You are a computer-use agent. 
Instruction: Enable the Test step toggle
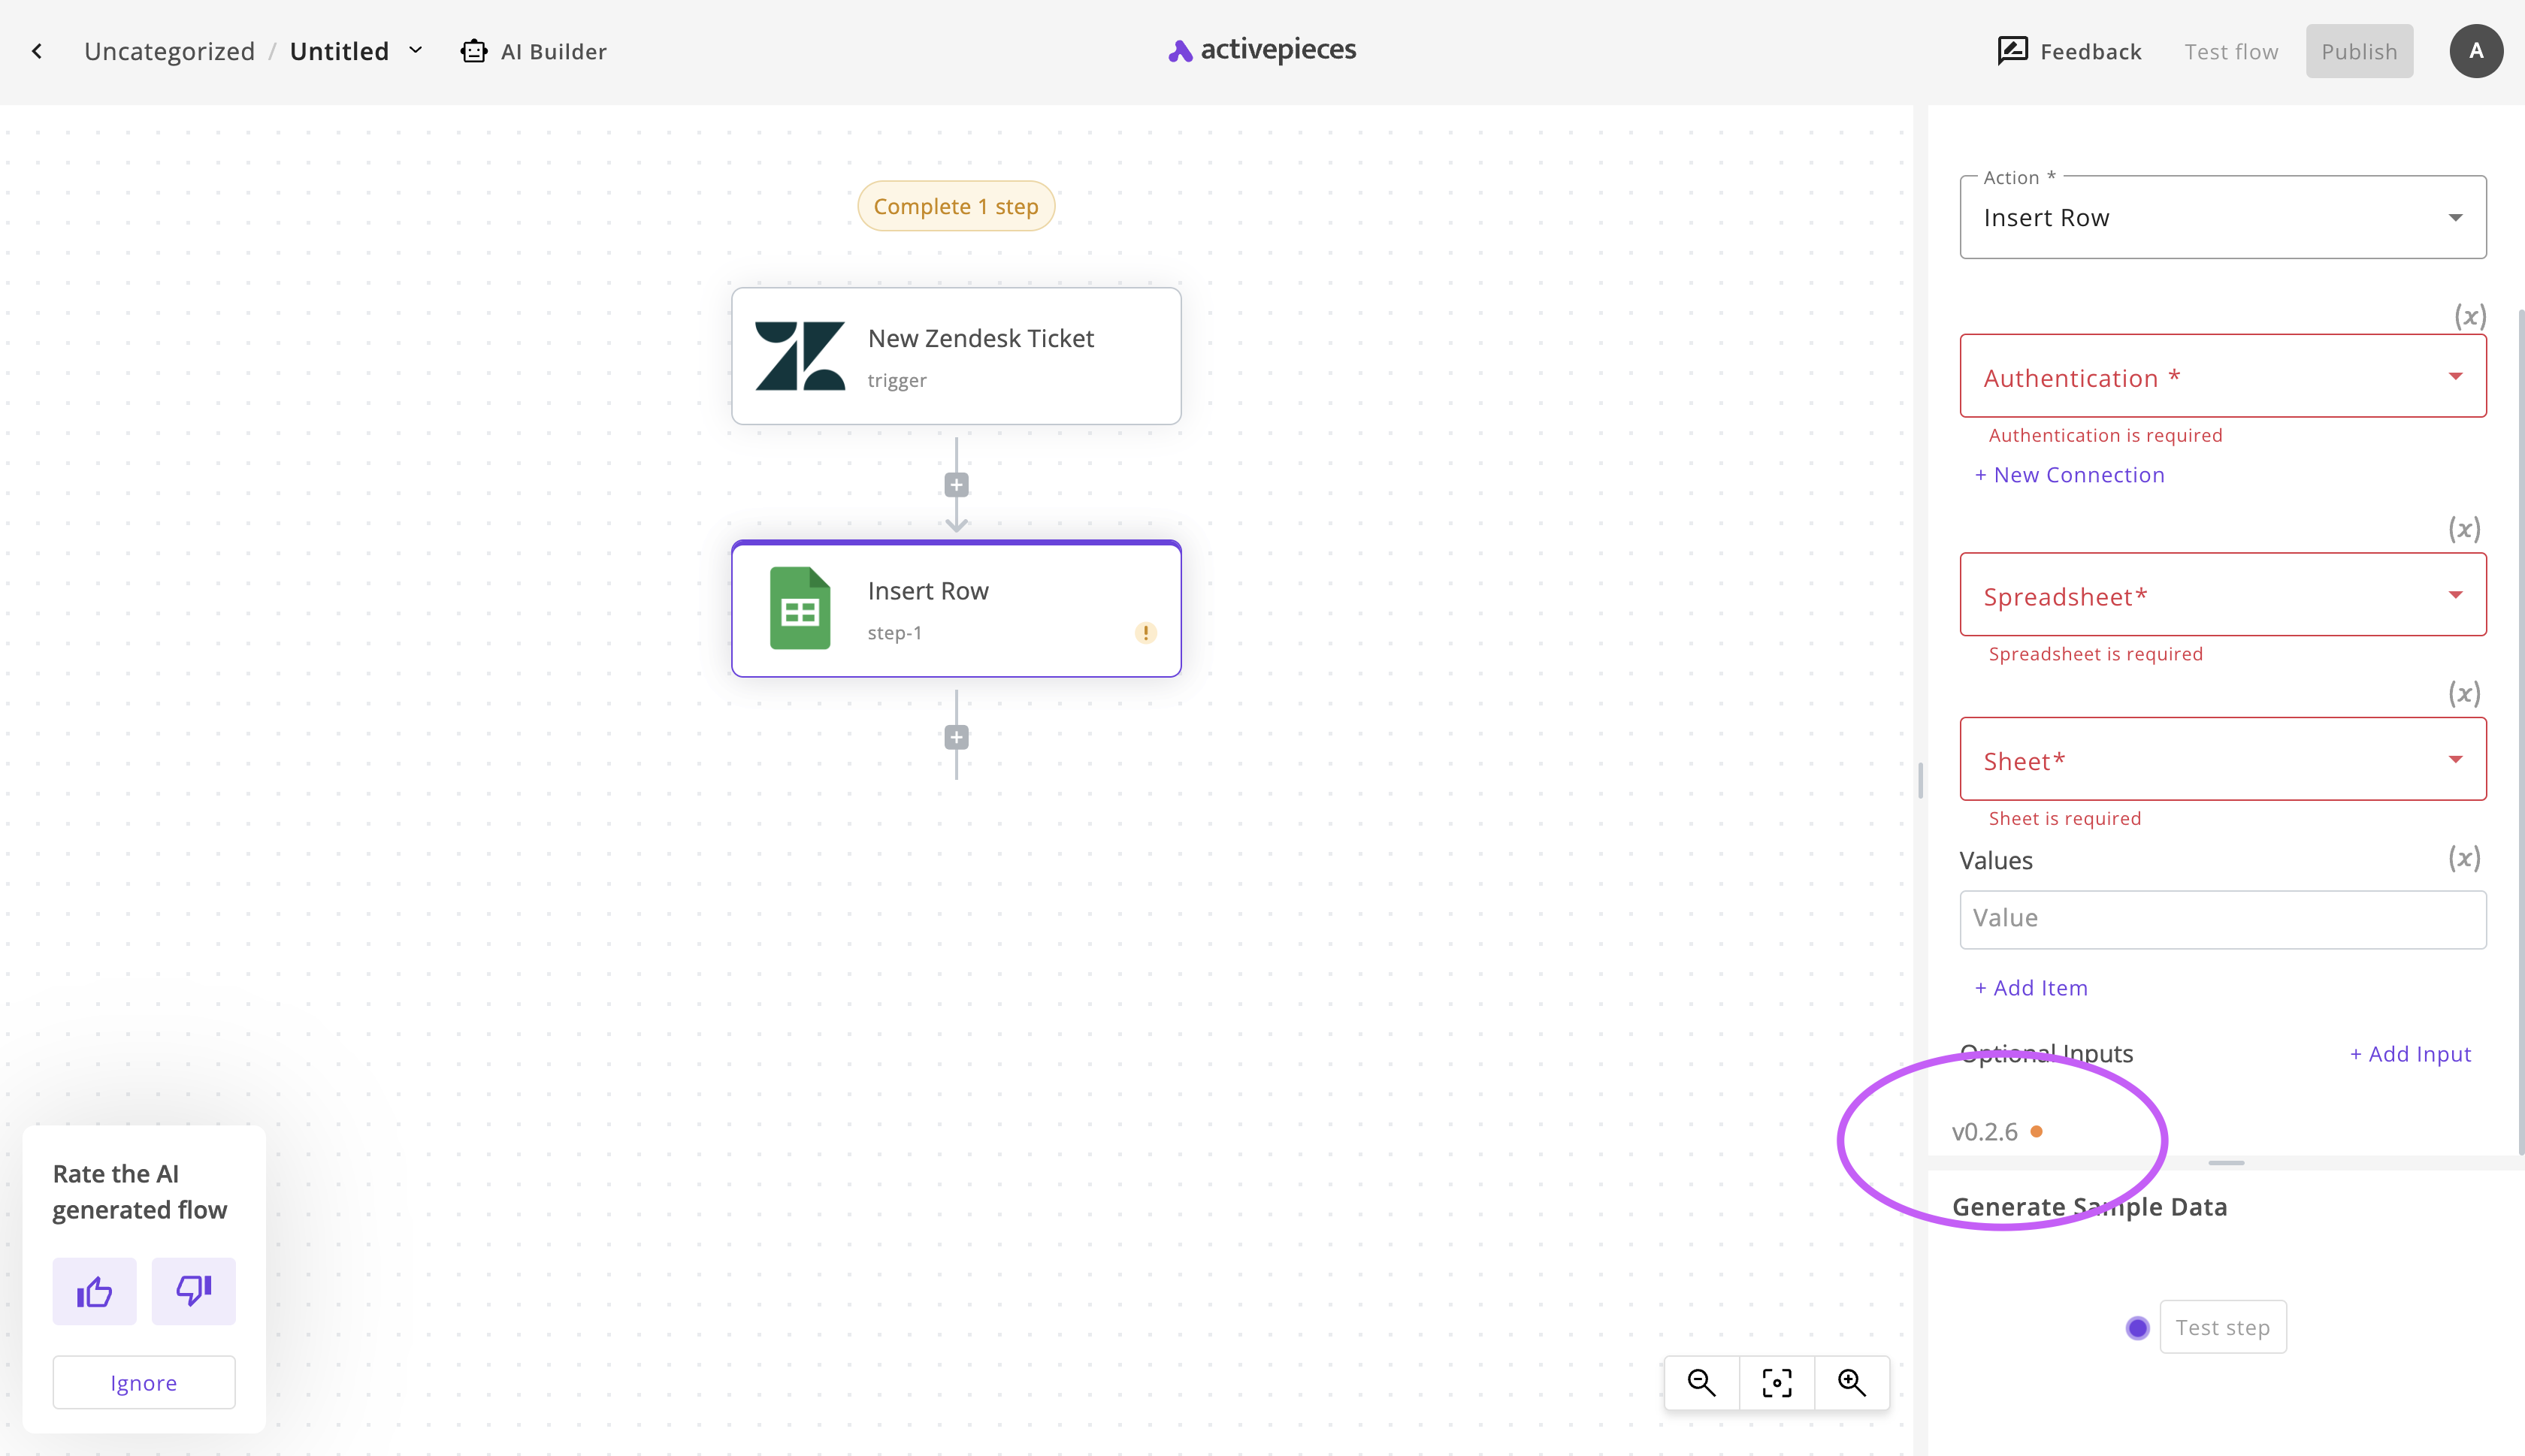coord(2137,1327)
